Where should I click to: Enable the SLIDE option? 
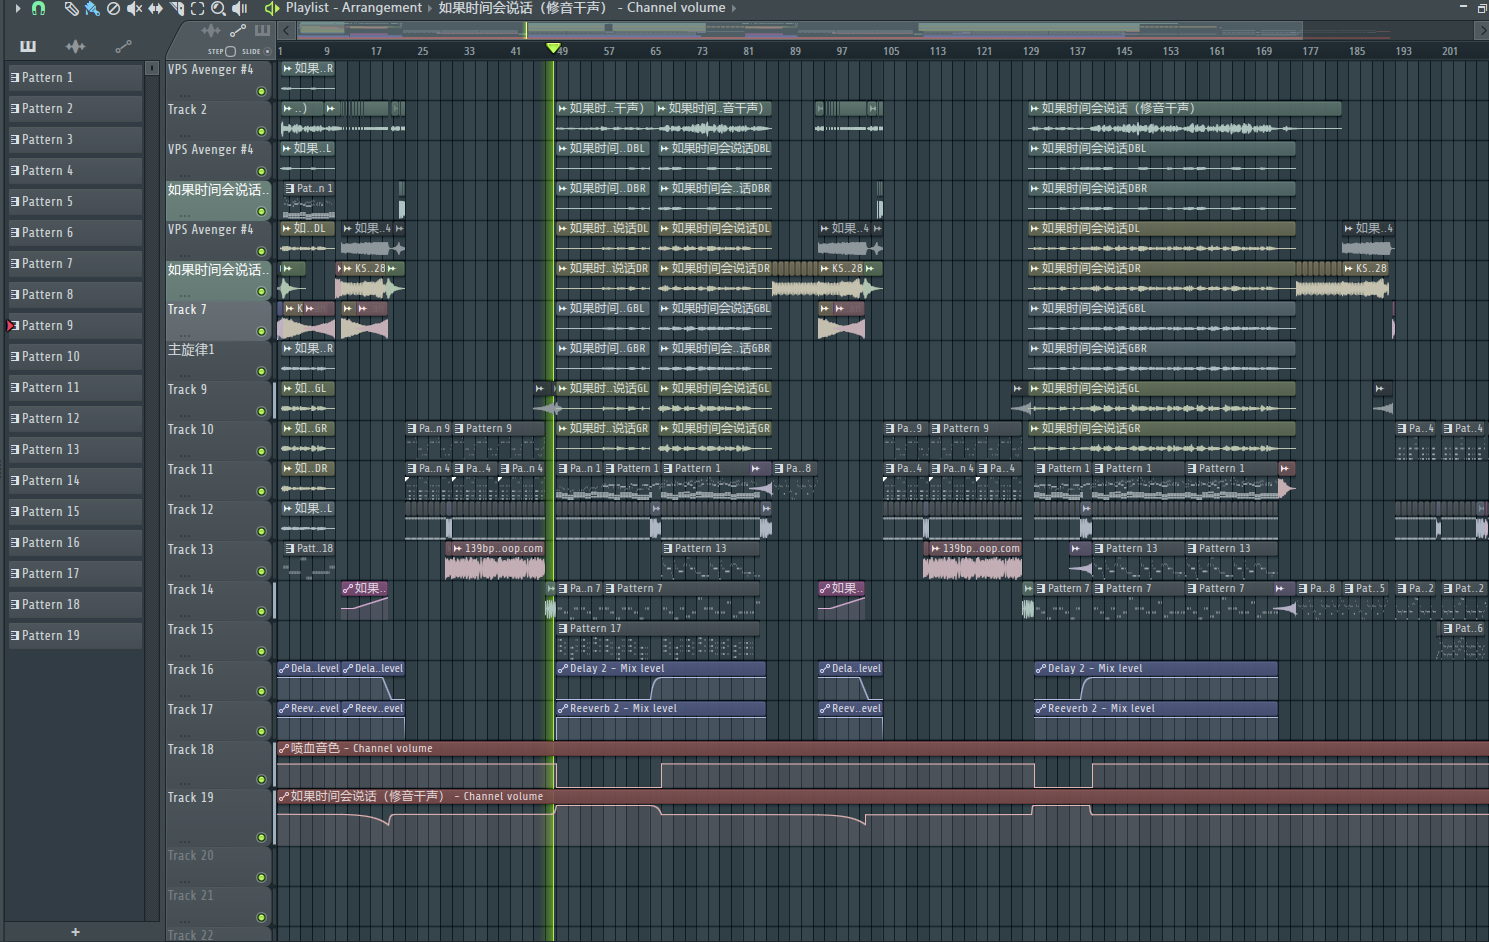click(267, 51)
